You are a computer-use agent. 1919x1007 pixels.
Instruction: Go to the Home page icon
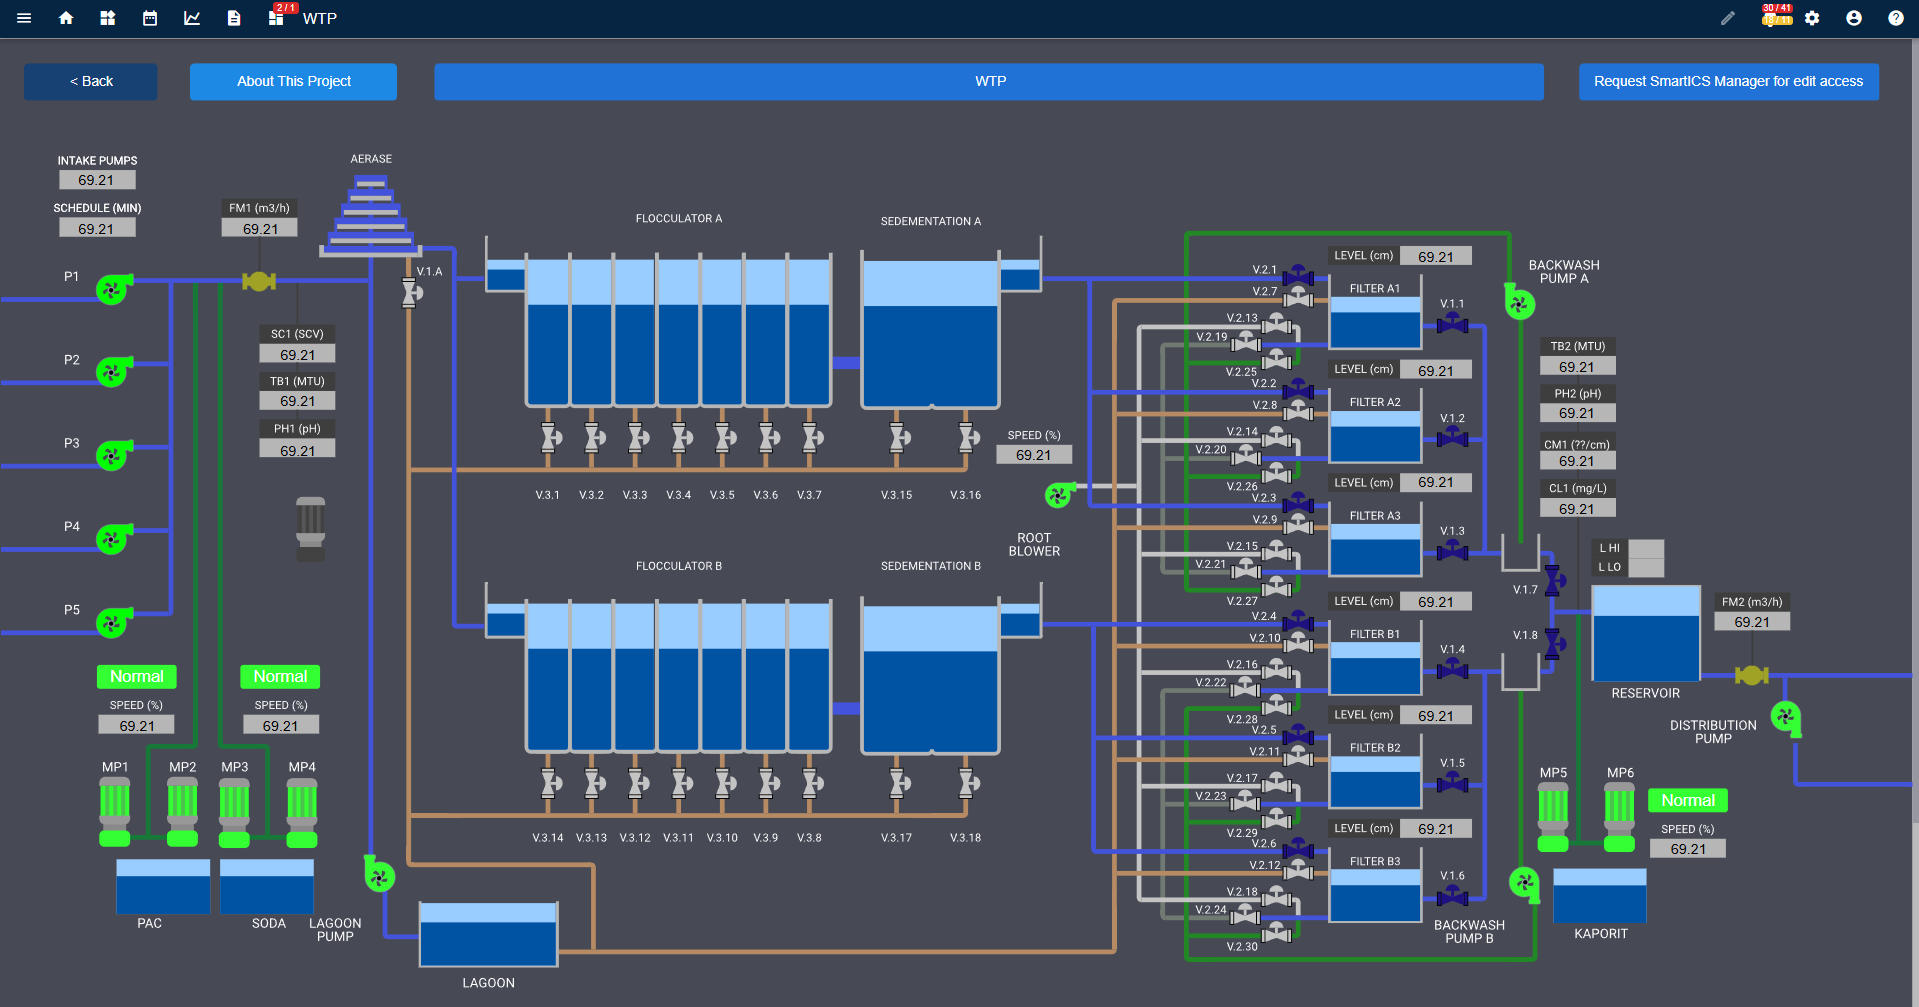(66, 18)
